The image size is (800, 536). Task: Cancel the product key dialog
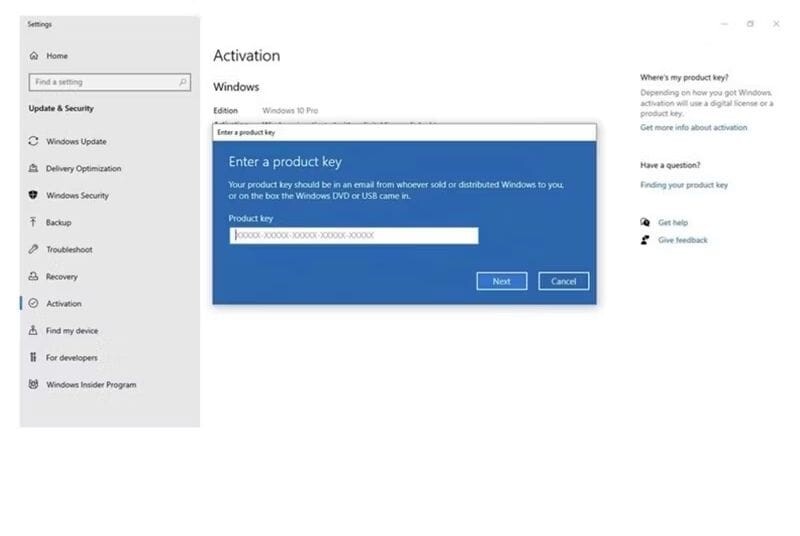pos(563,281)
